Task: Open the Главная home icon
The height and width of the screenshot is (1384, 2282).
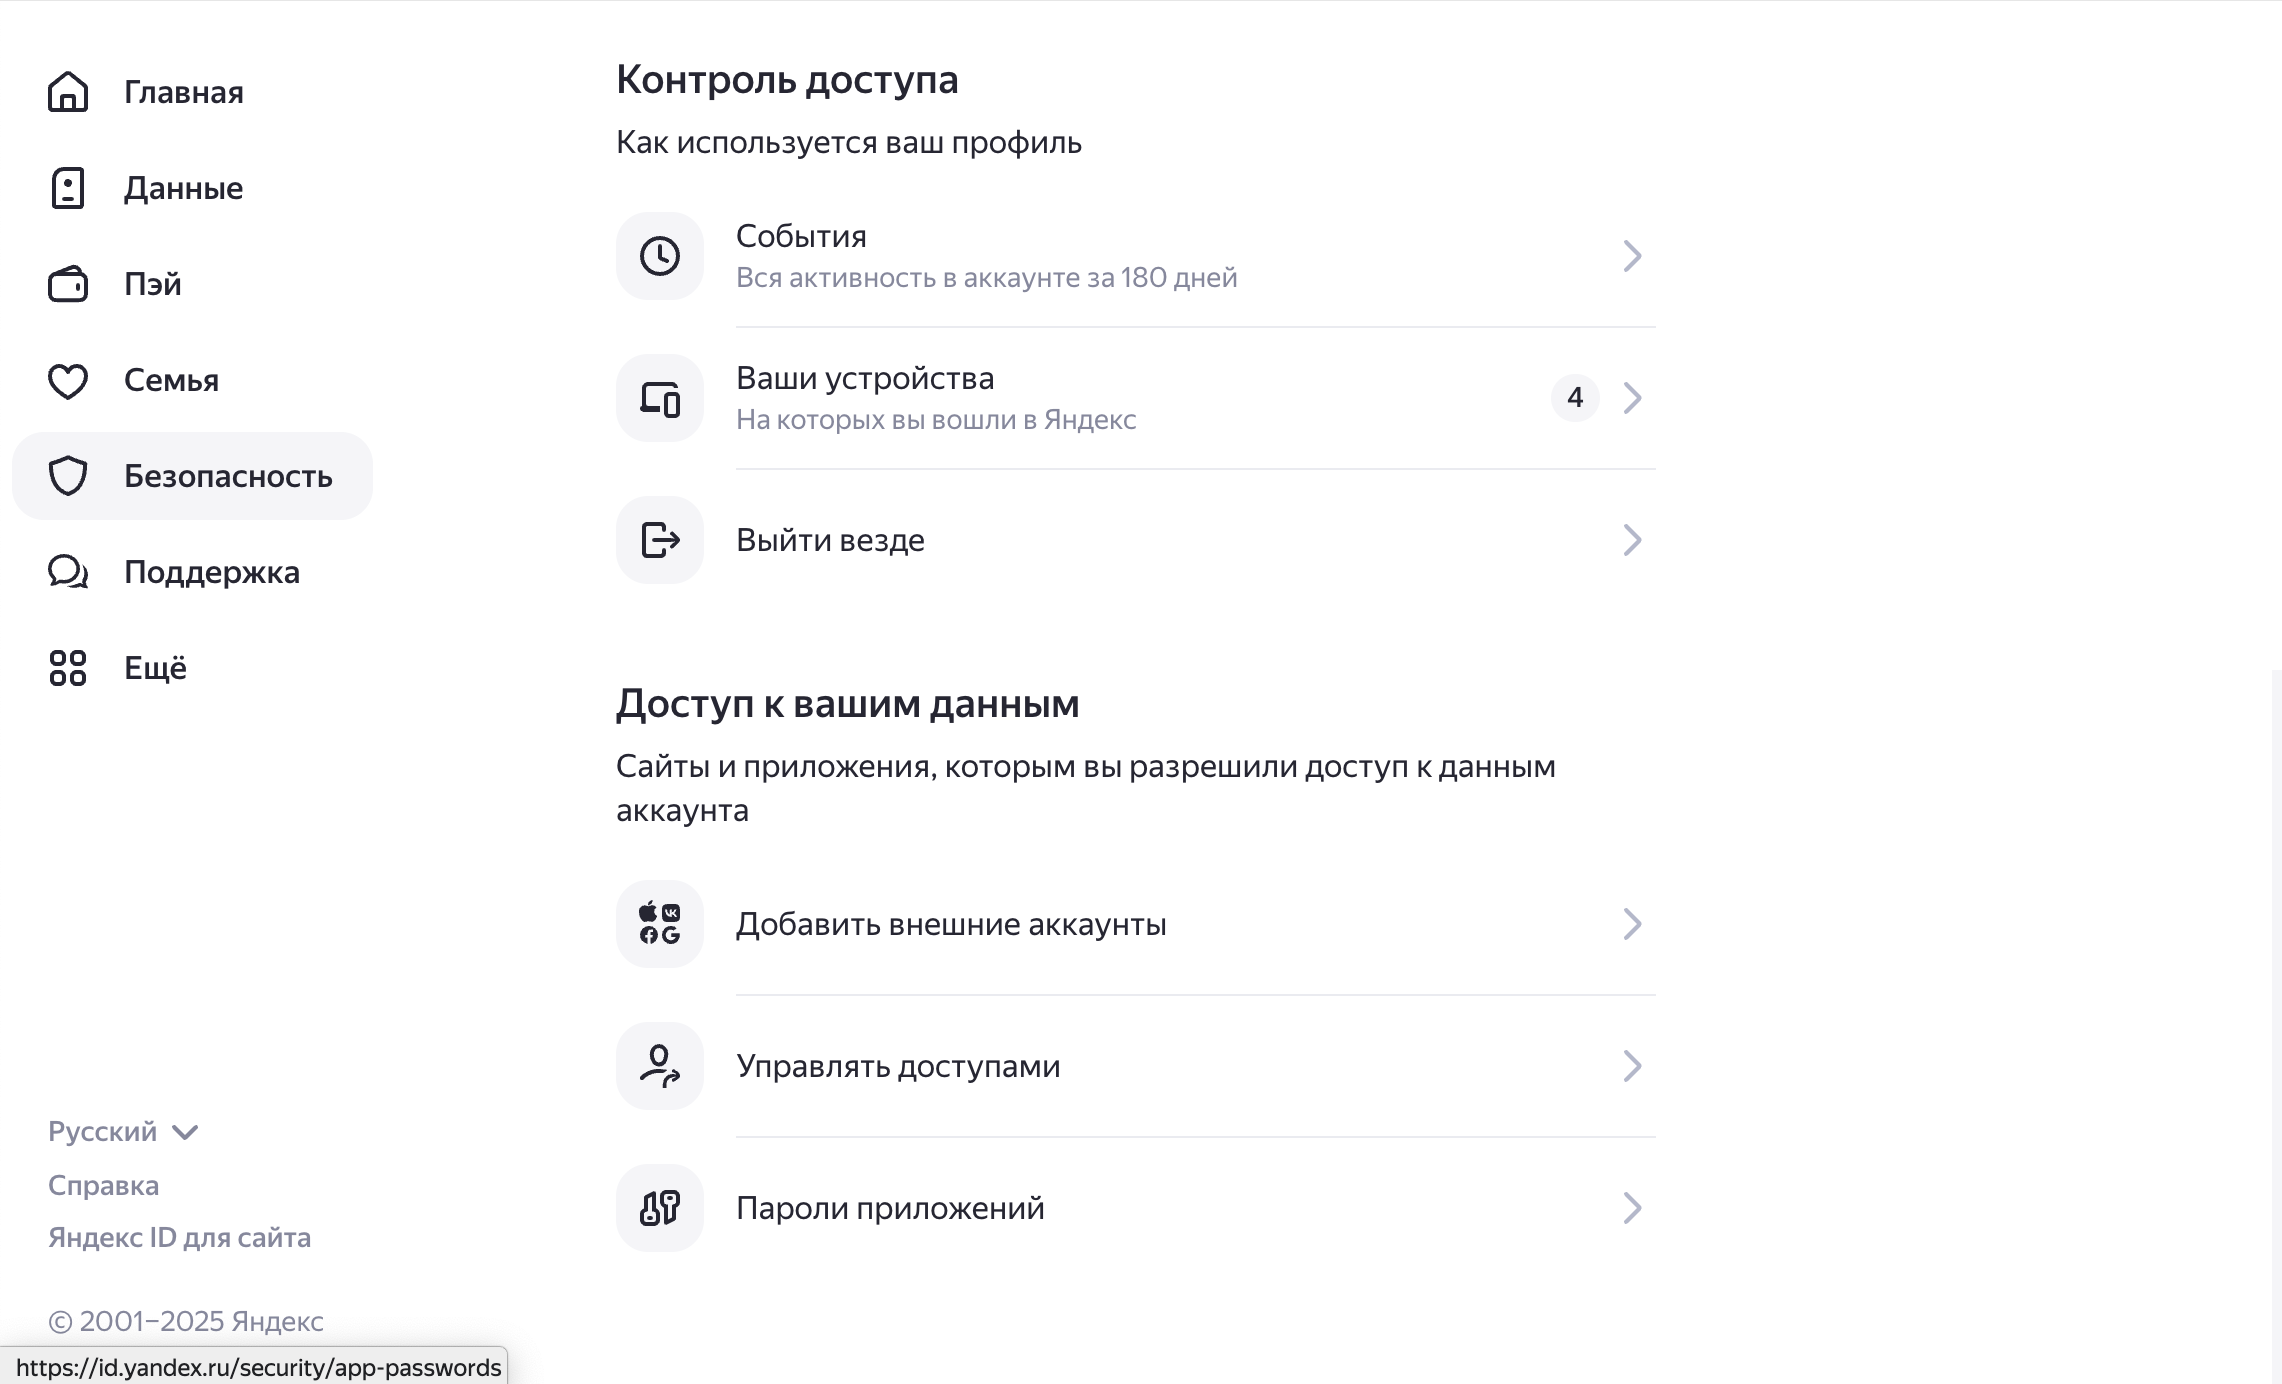Action: [x=67, y=92]
